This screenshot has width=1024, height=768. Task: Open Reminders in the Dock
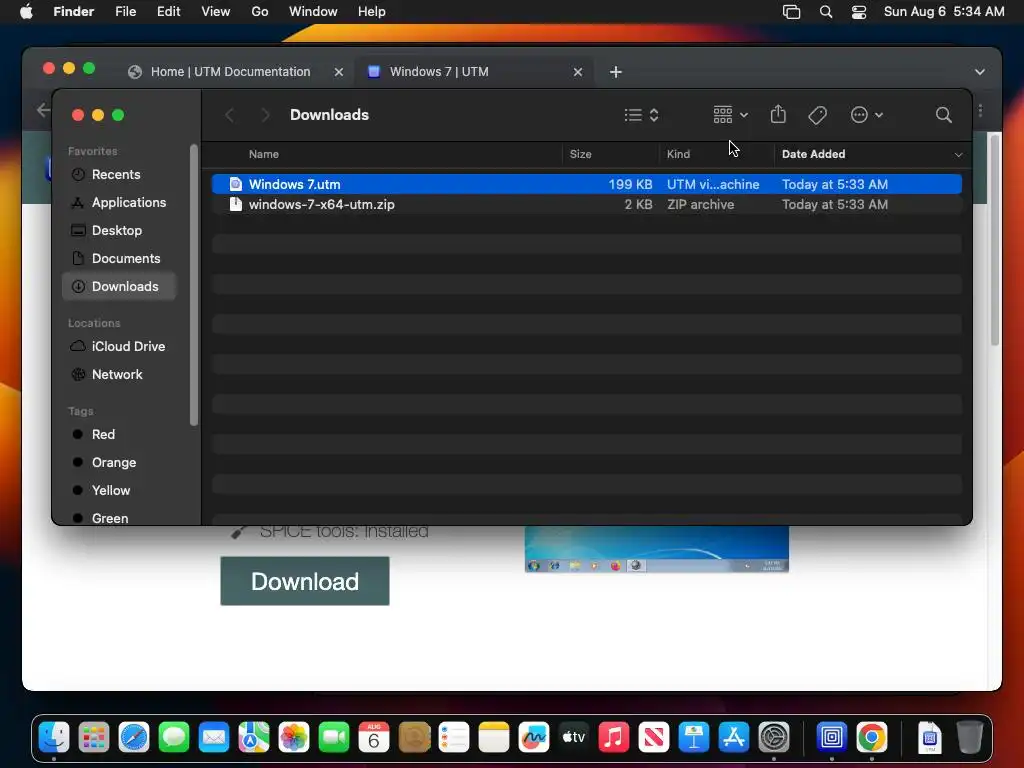click(454, 738)
